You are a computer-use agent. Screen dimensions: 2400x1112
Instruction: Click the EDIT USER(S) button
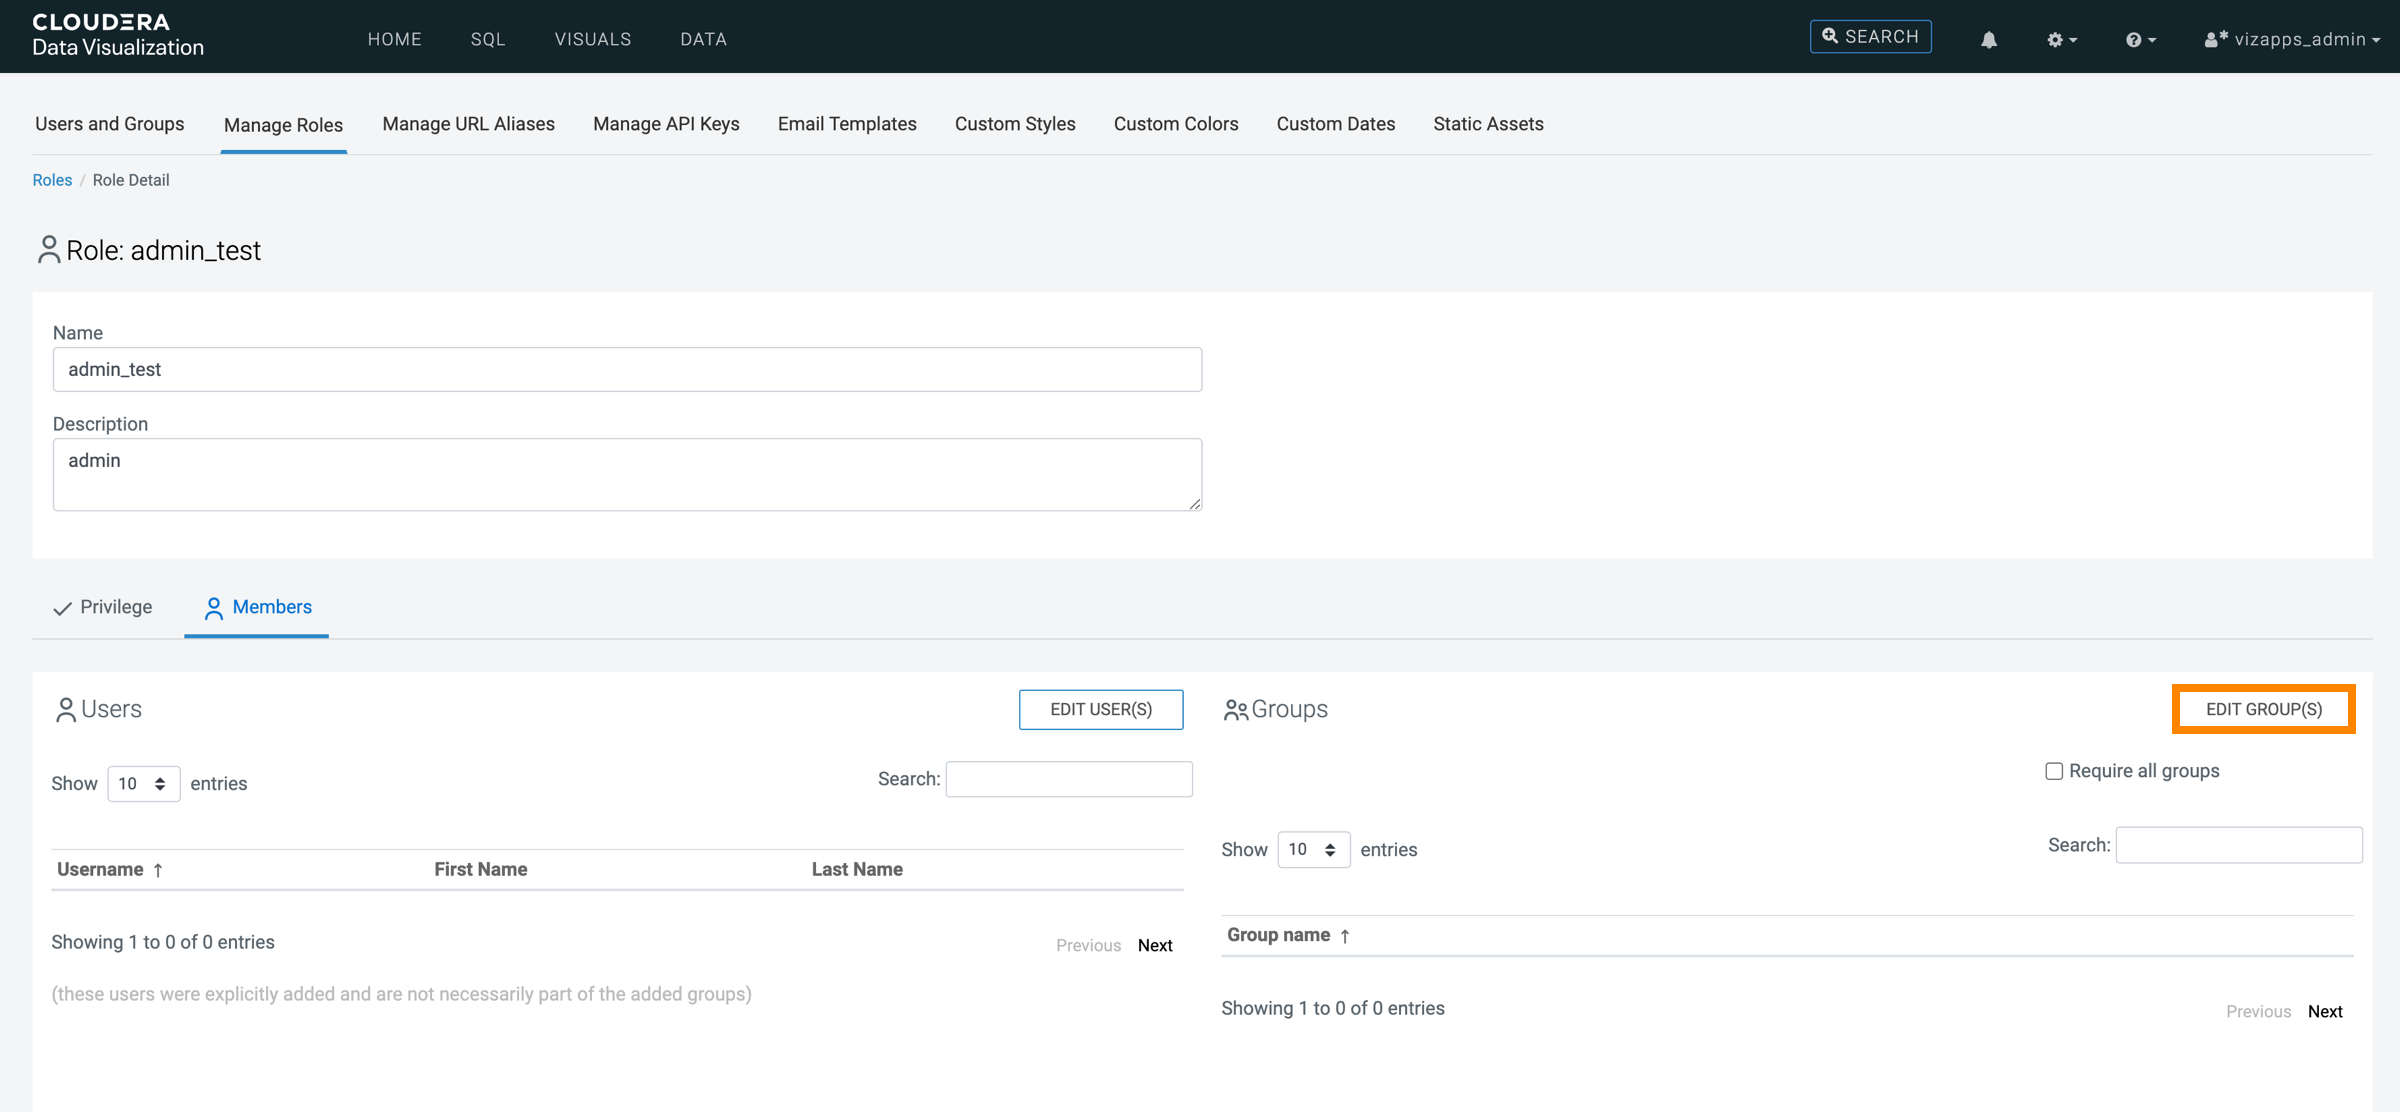[x=1100, y=709]
